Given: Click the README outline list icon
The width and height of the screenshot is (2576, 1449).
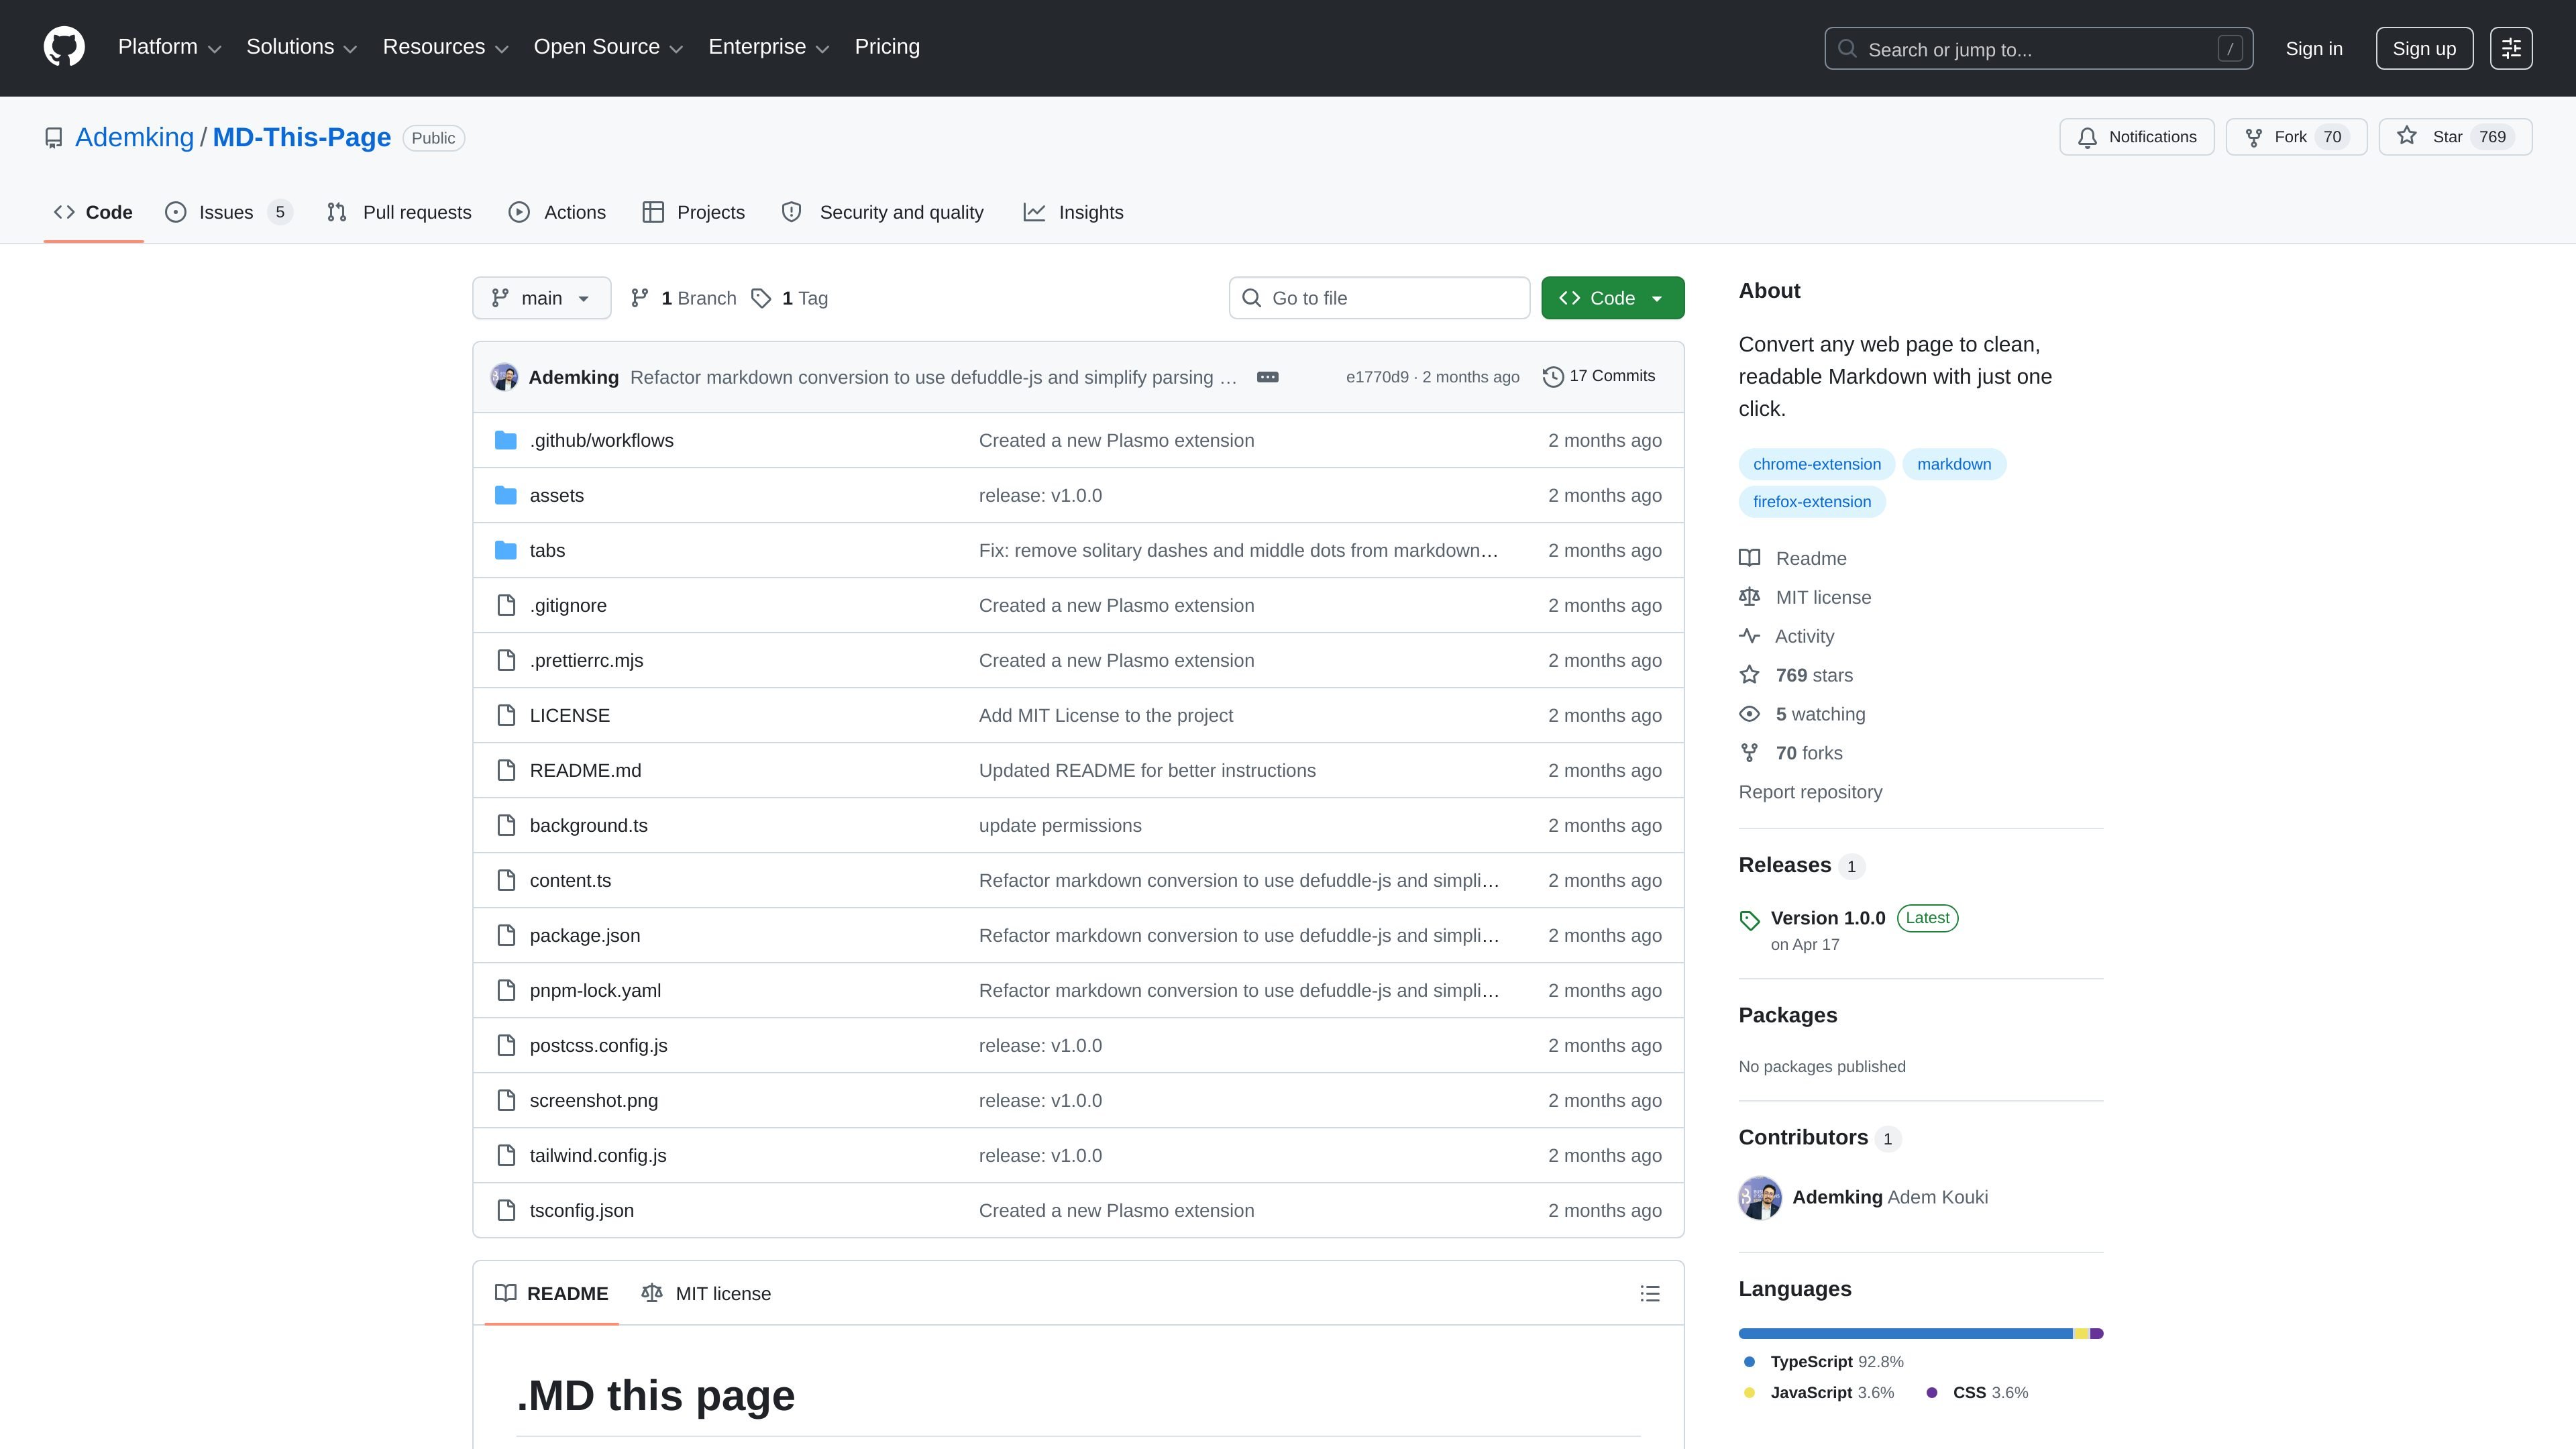Looking at the screenshot, I should coord(1650,1293).
